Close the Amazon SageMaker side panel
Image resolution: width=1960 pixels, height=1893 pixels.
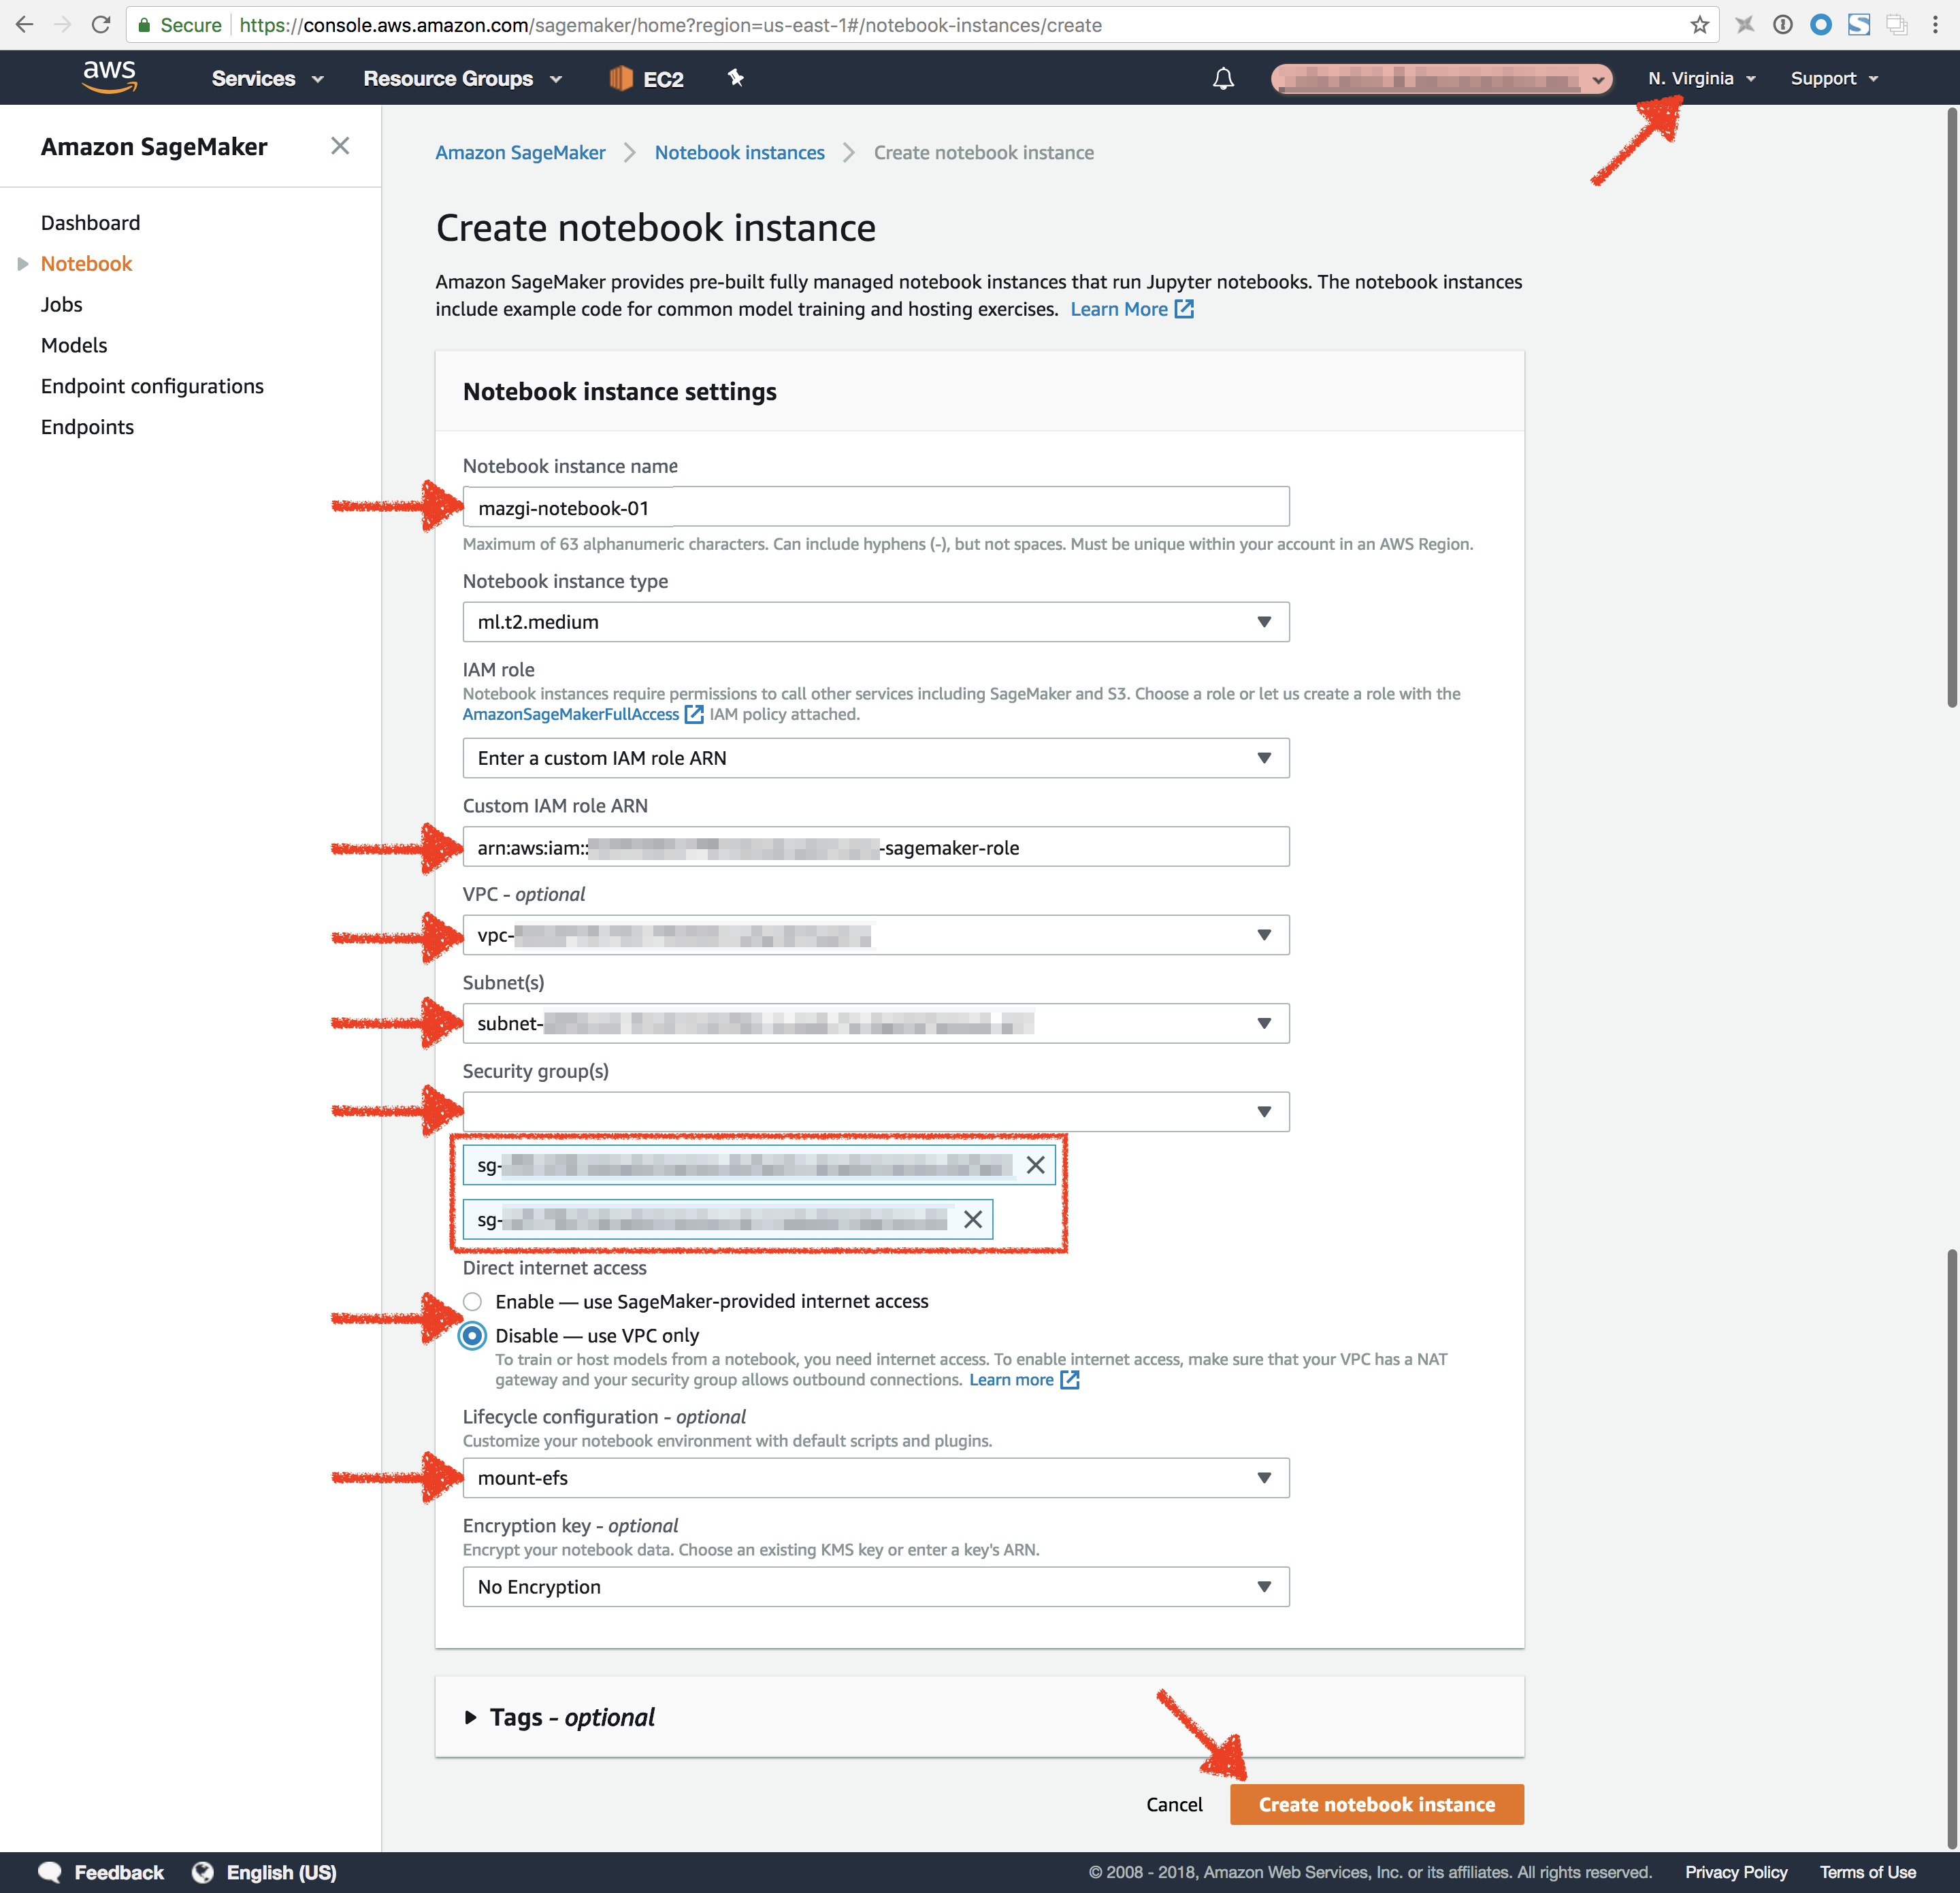(x=340, y=146)
